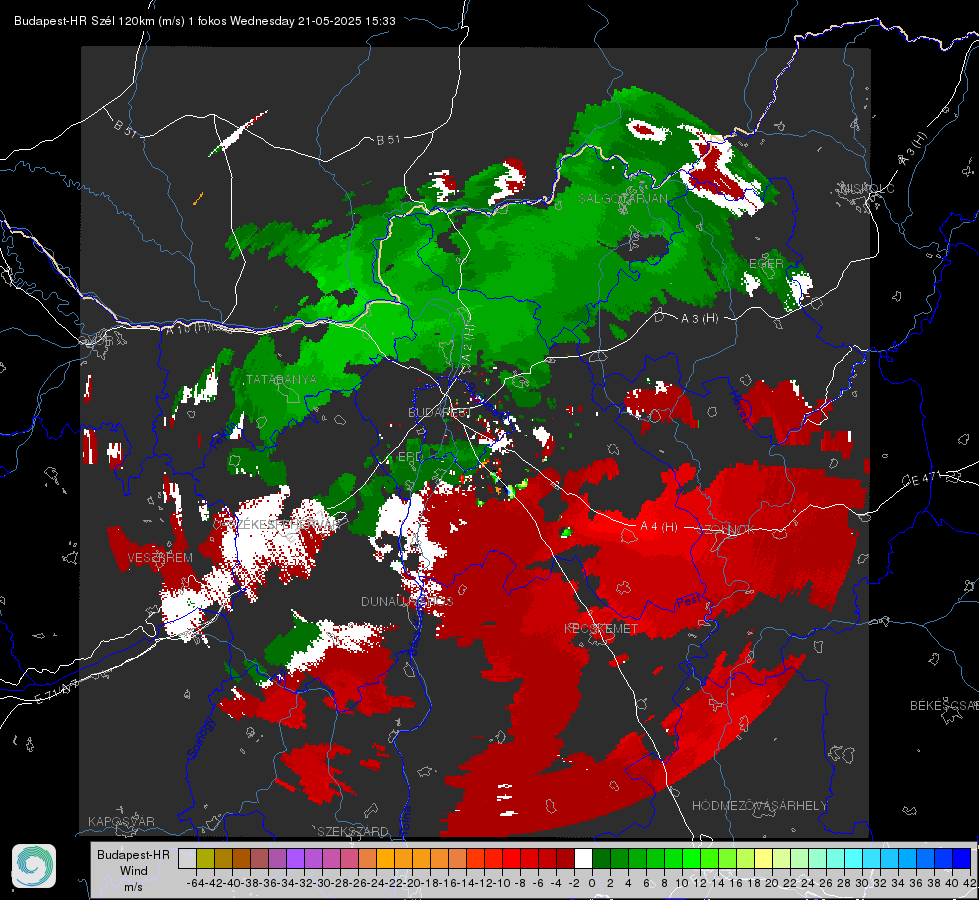This screenshot has width=979, height=900.
Task: Click the TATABÁNYA city label
Action: (281, 379)
